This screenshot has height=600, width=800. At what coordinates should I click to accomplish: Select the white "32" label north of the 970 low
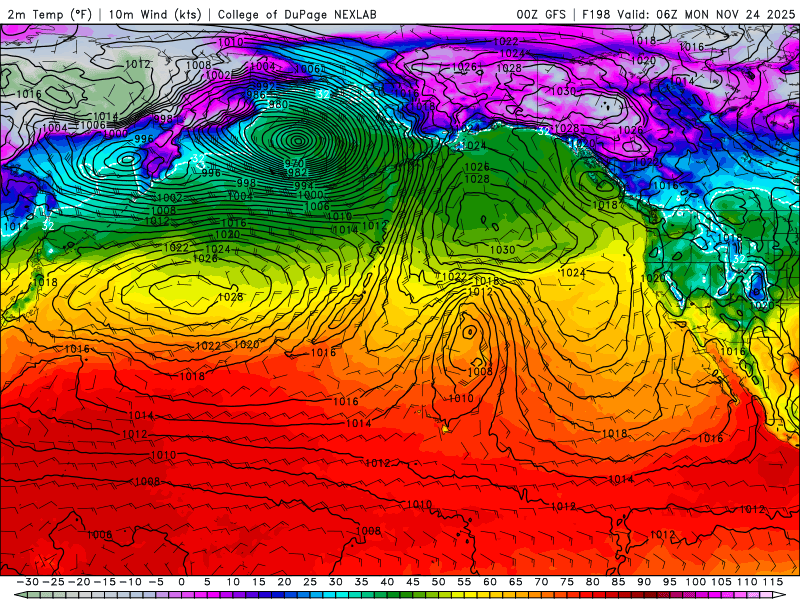click(x=323, y=94)
